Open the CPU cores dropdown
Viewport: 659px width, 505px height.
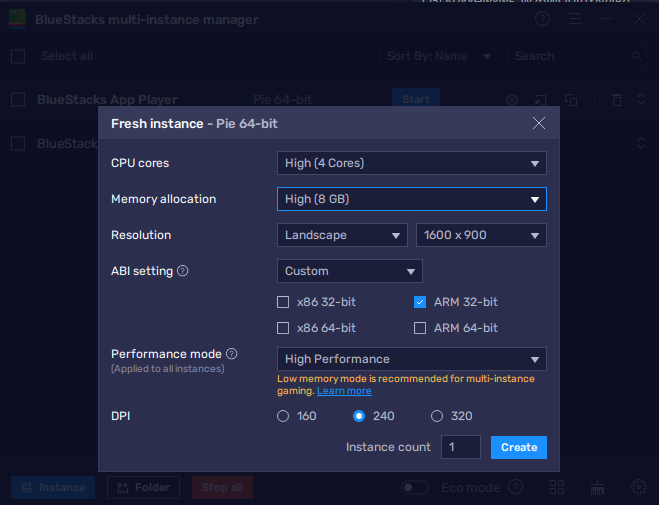[x=411, y=163]
